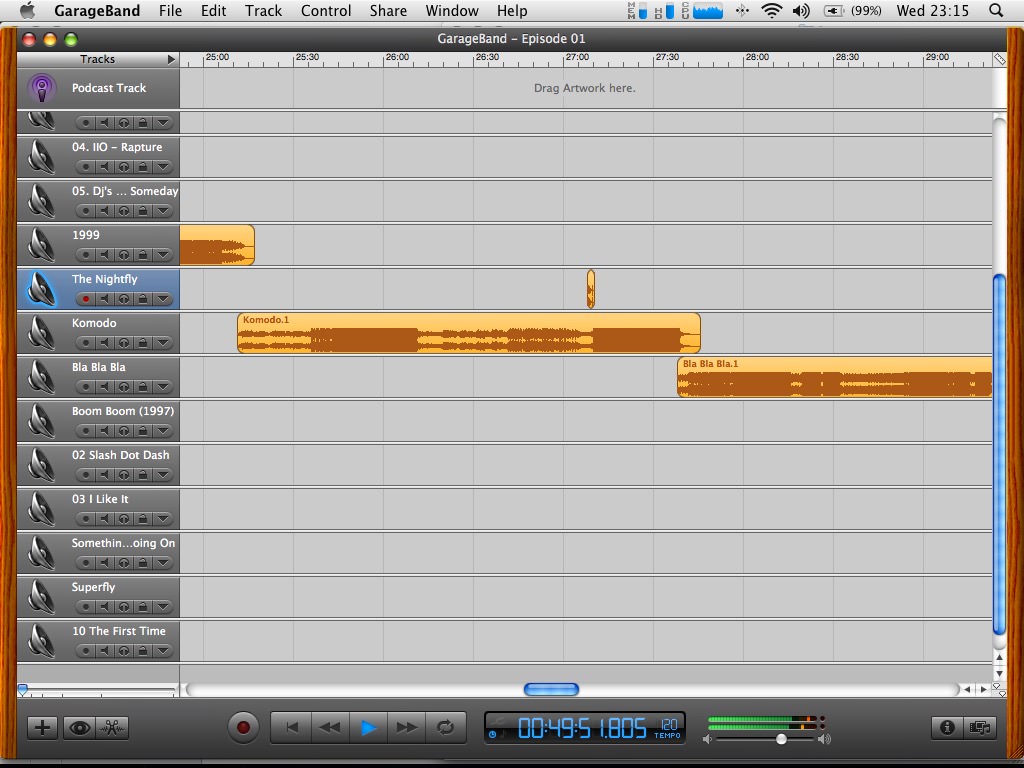
Task: Select the Boom Boom (1997) track header
Action: point(98,421)
